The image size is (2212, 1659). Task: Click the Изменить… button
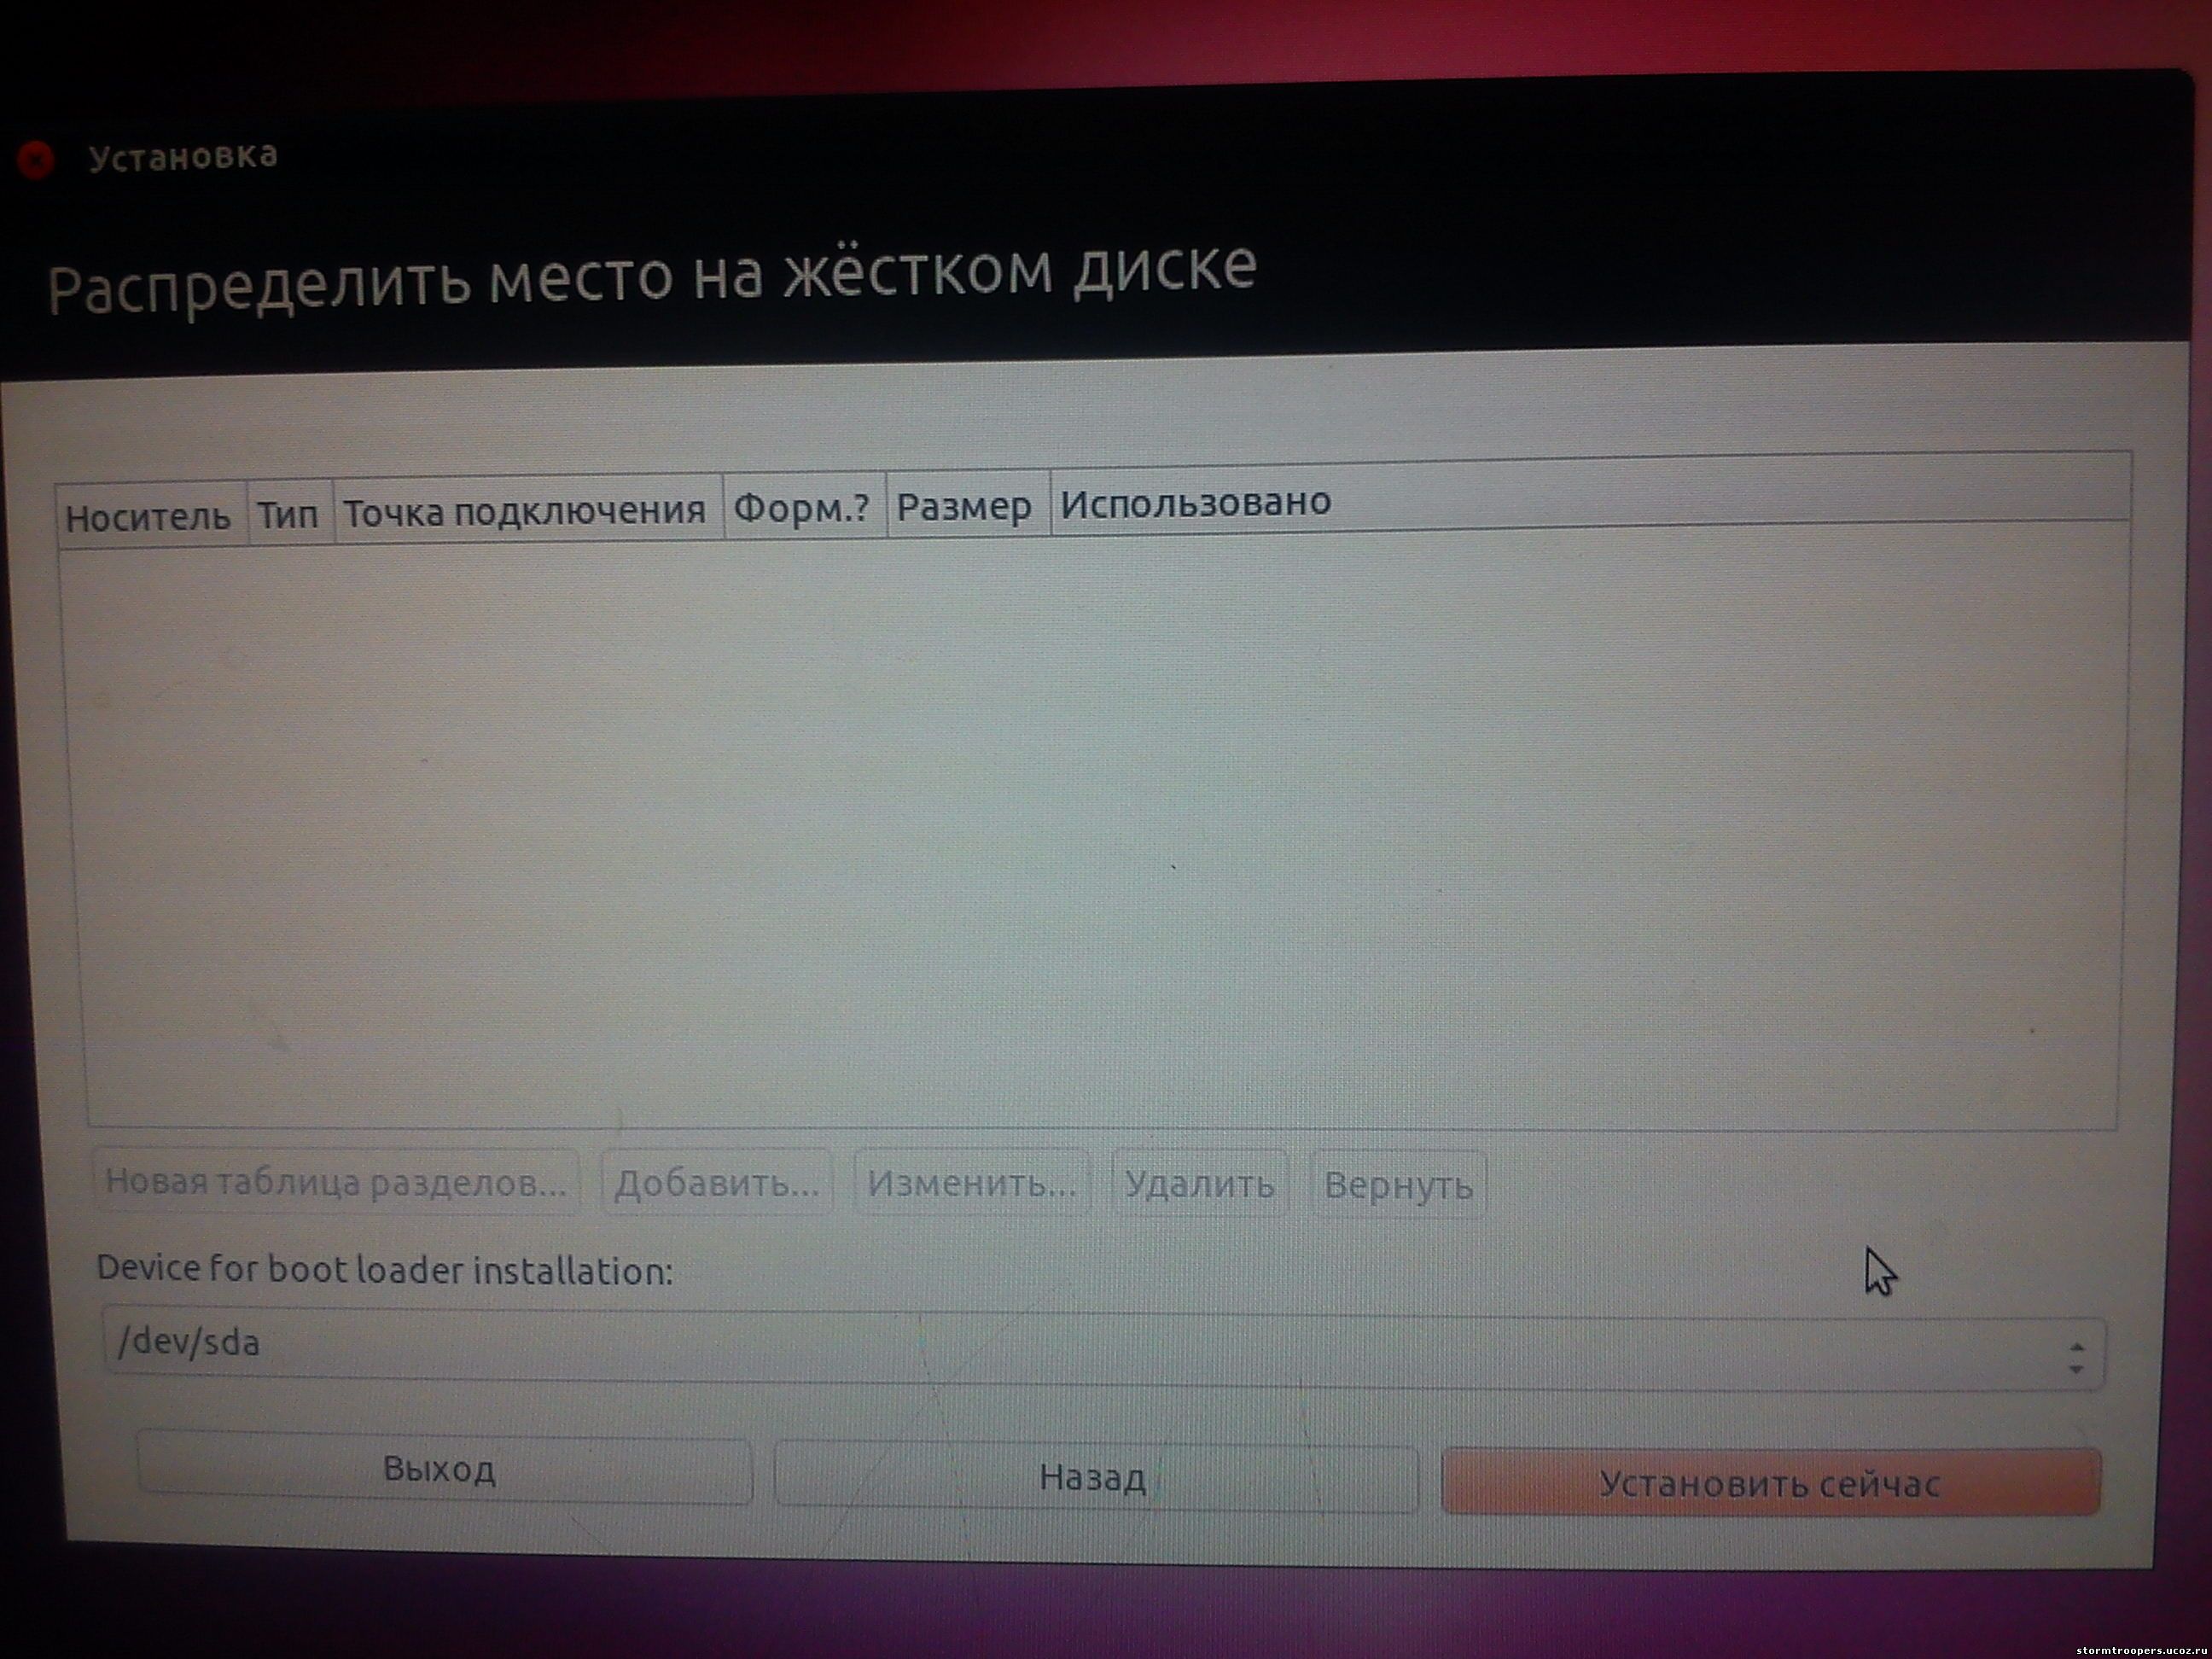972,1184
